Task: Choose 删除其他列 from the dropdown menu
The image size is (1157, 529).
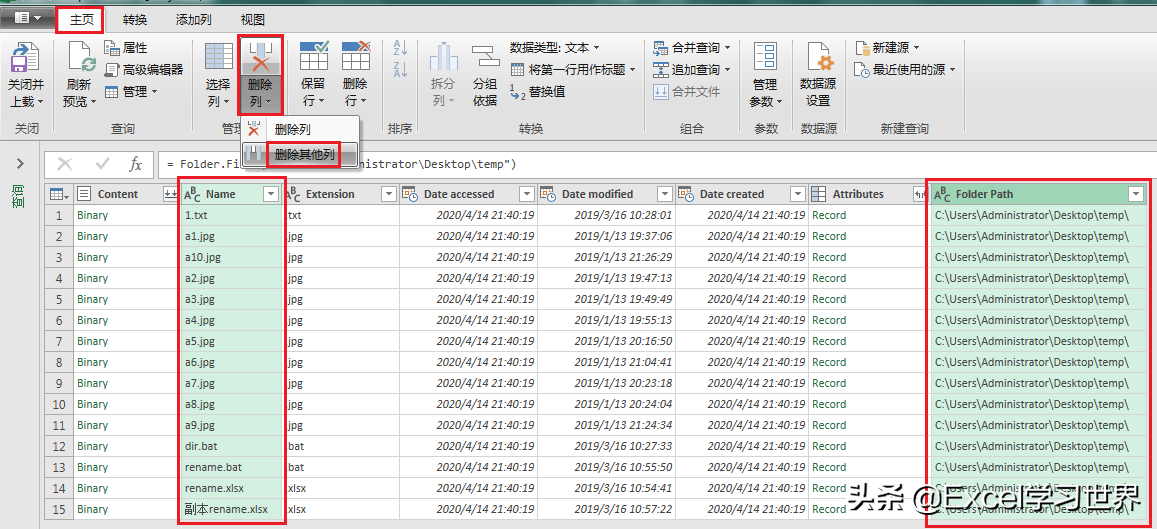Action: coord(303,154)
